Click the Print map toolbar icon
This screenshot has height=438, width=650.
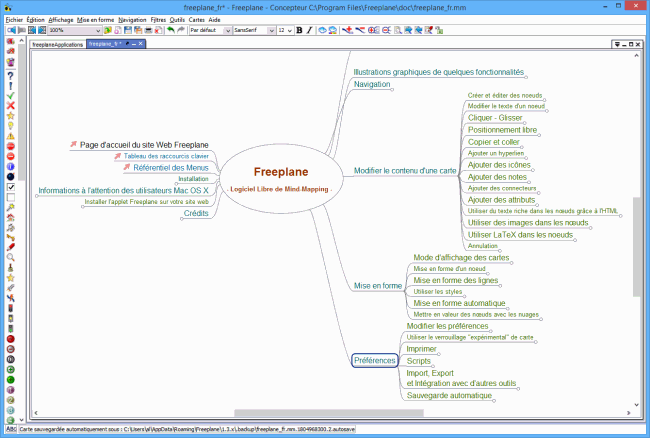148,30
